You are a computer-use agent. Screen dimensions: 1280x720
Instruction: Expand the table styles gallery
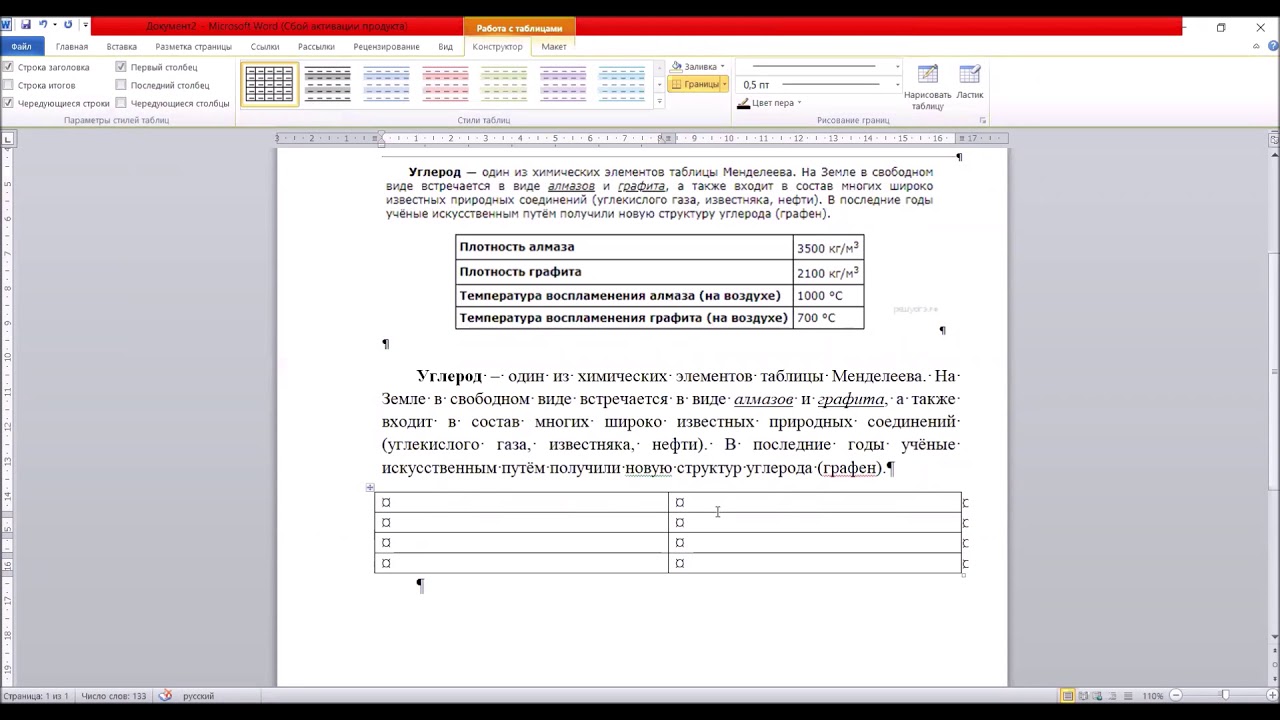659,101
